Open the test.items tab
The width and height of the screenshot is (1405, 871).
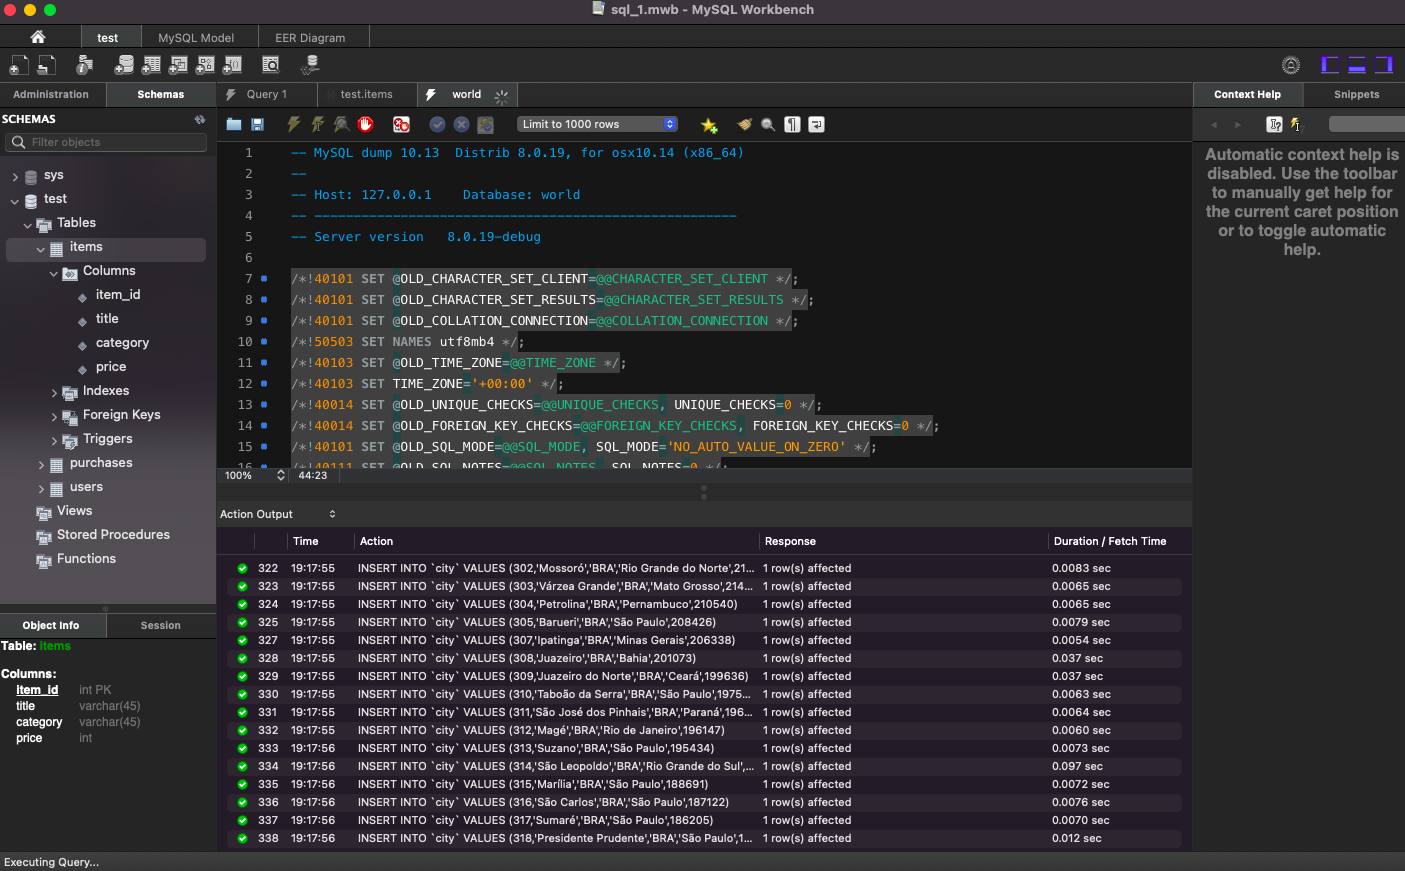366,94
